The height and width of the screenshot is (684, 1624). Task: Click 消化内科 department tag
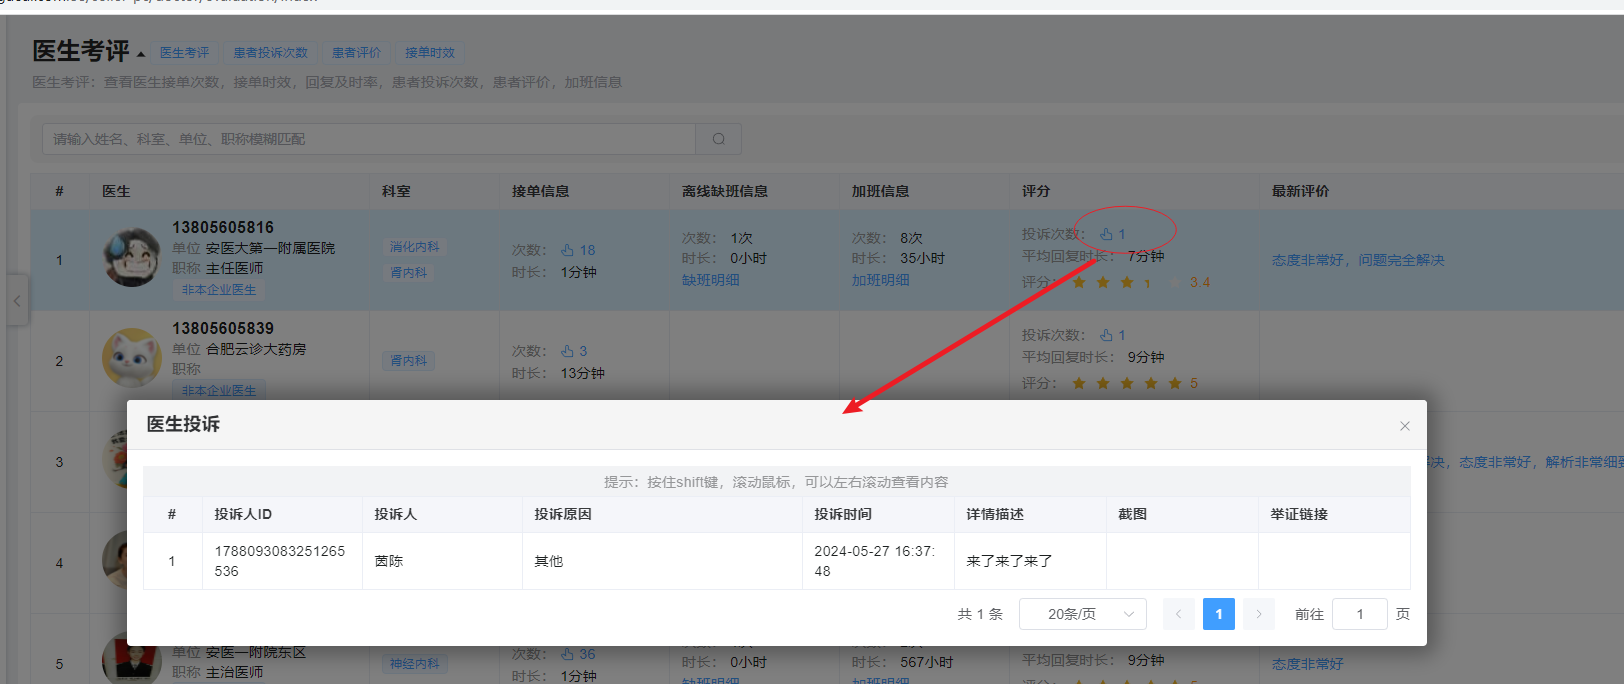pos(415,247)
